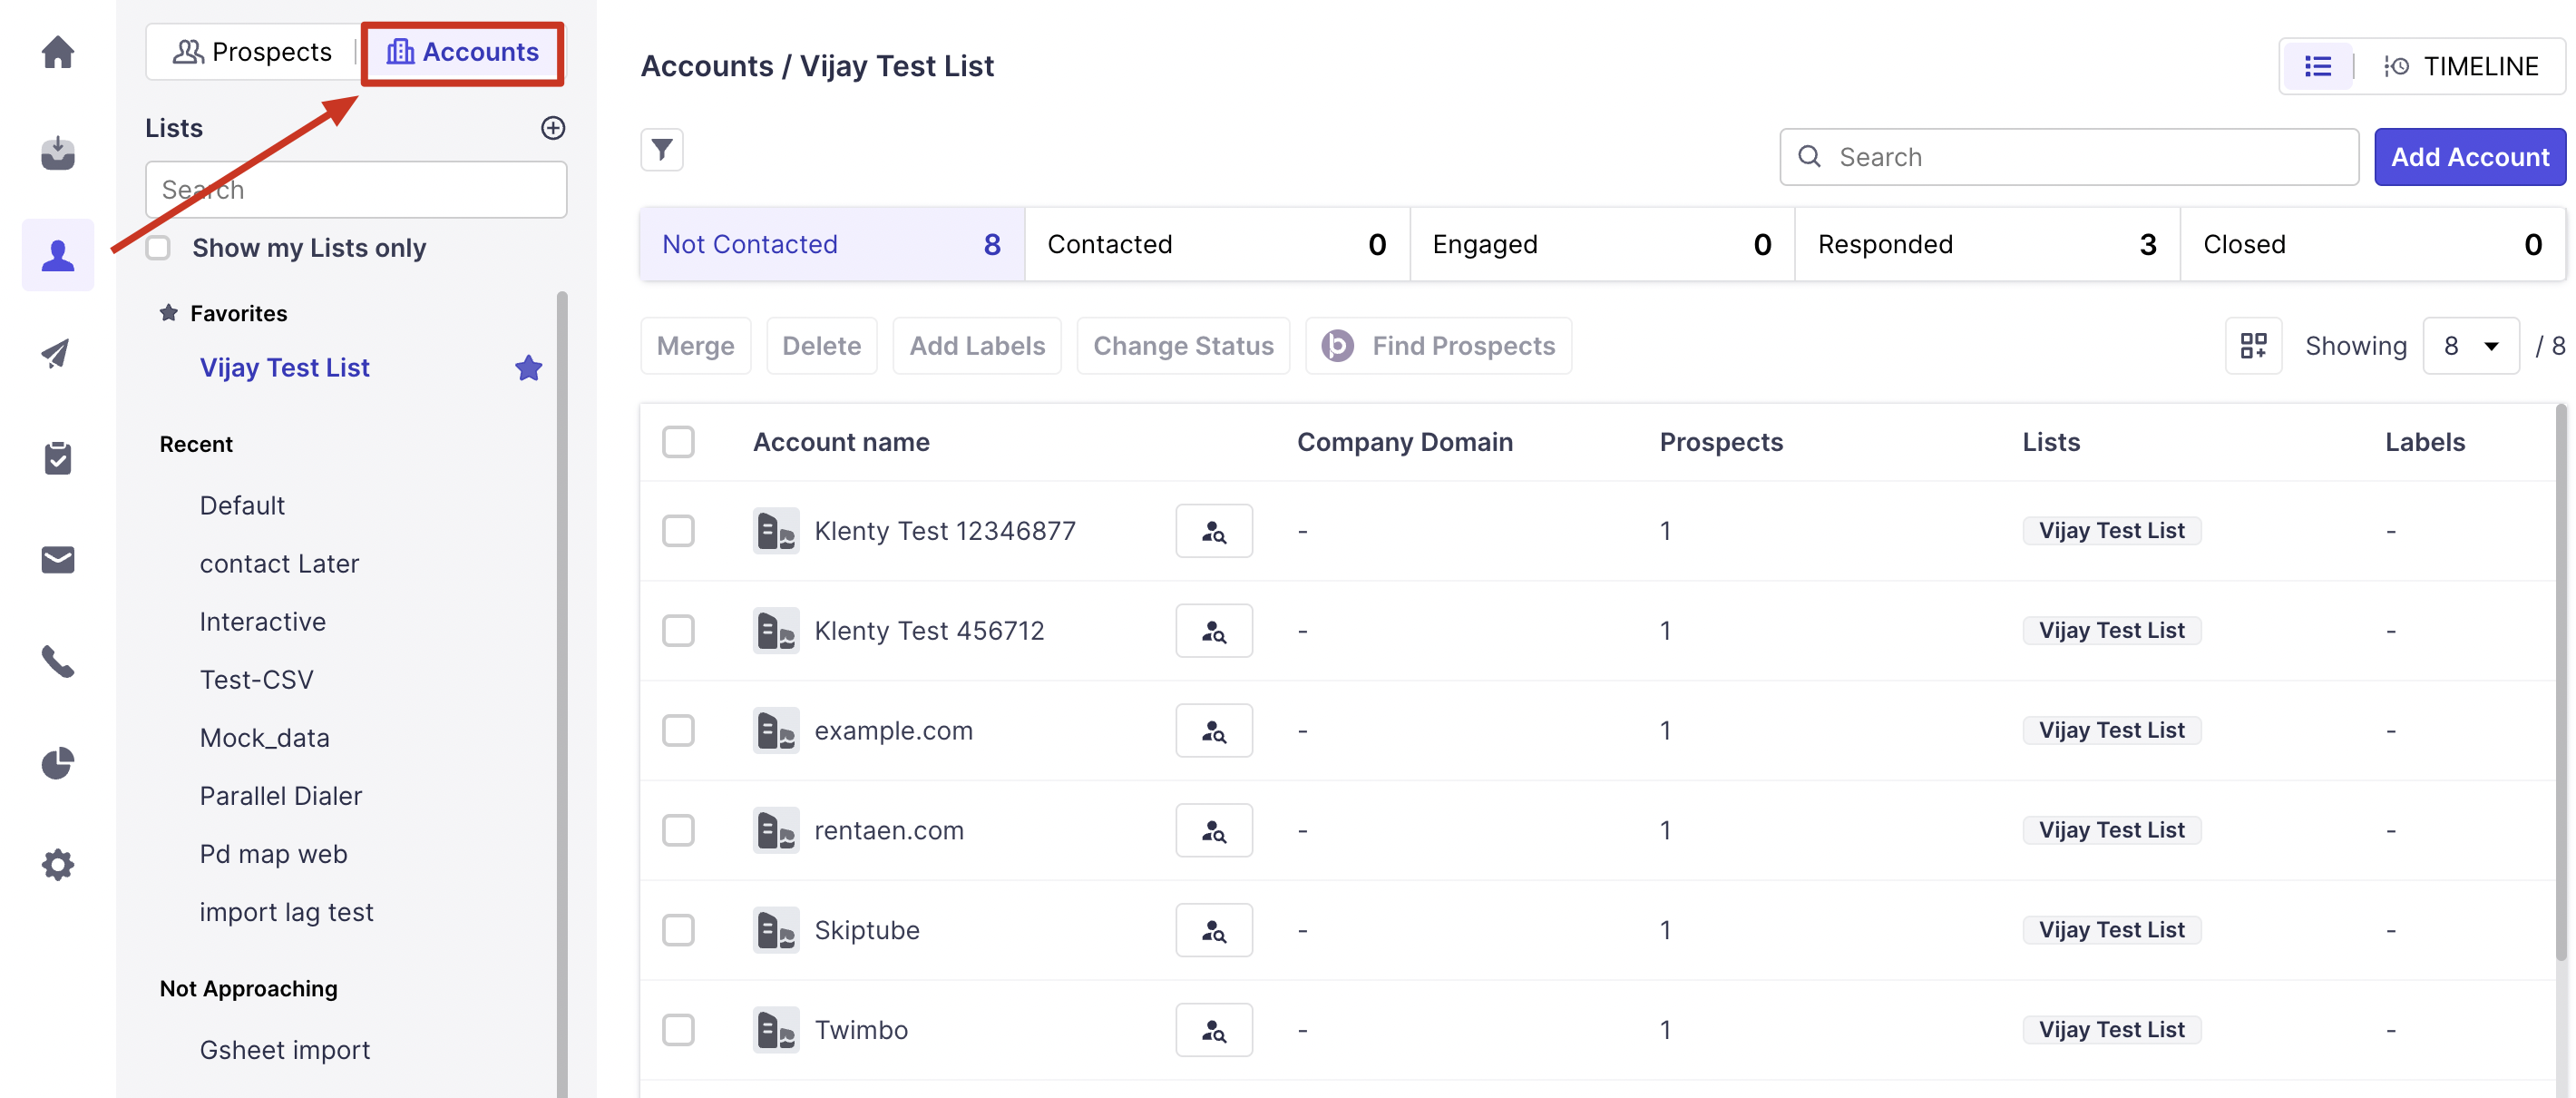The height and width of the screenshot is (1098, 2576).
Task: Click find prospects icon for Skiptube
Action: coord(1213,930)
